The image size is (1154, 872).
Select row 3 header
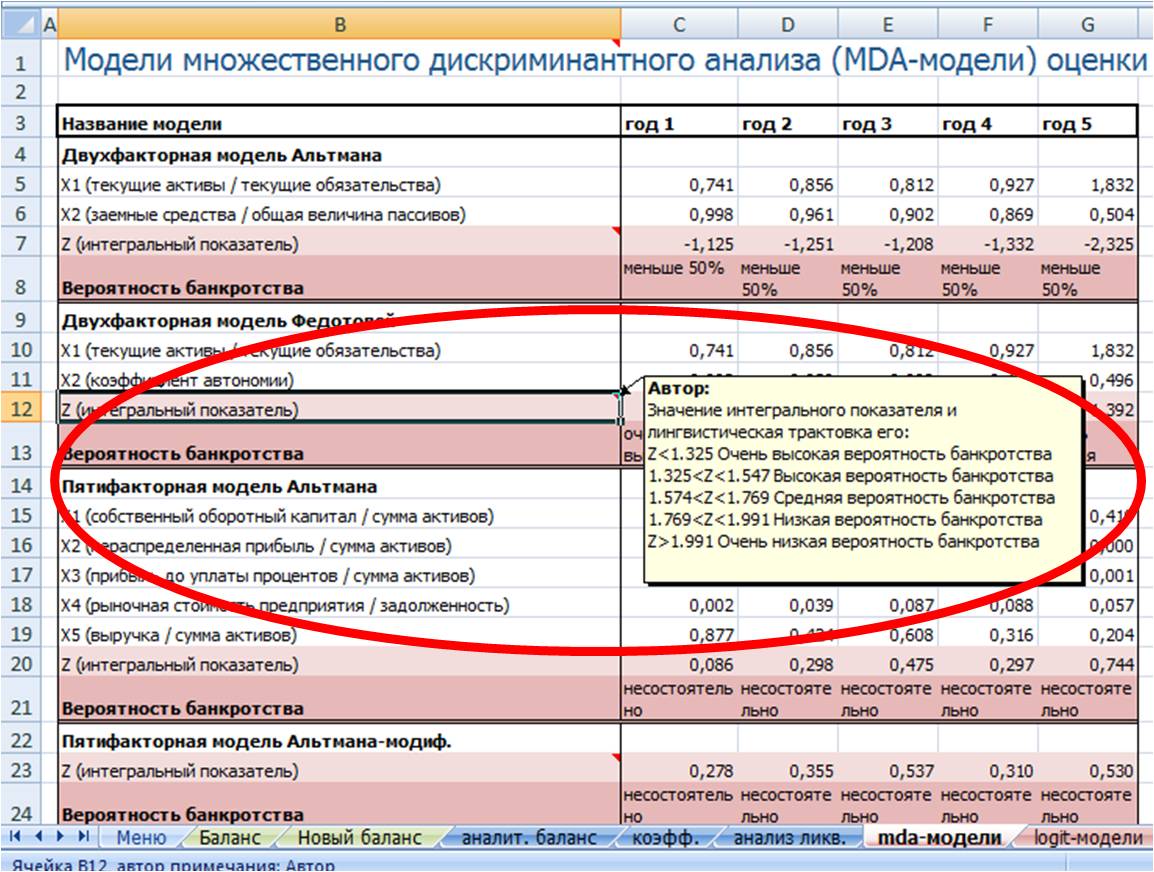[x=21, y=122]
